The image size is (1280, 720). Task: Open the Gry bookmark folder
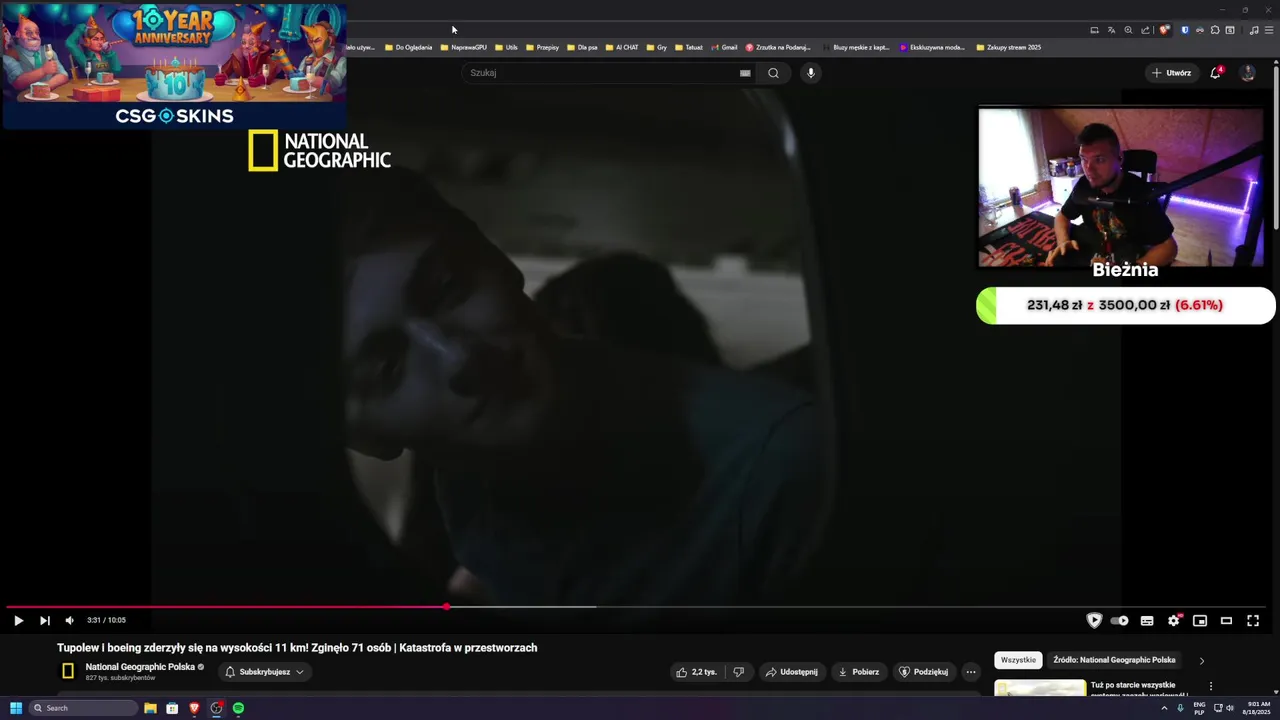click(x=656, y=47)
